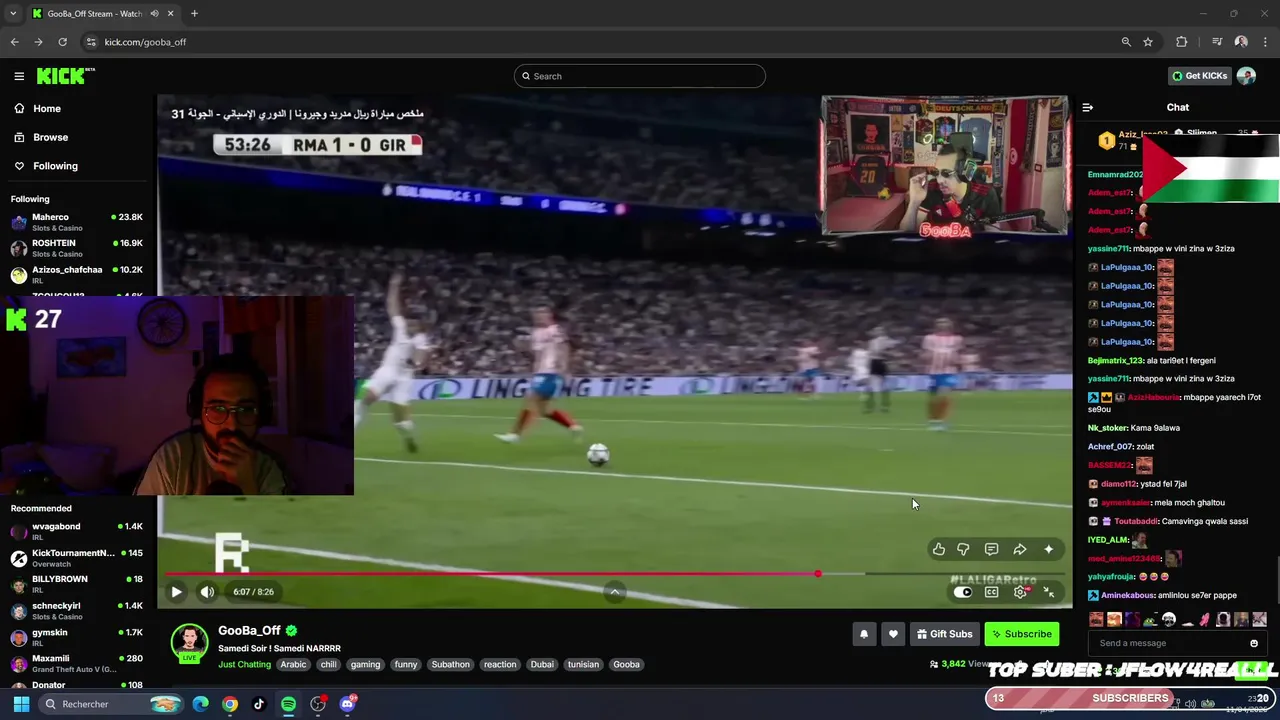This screenshot has height=720, width=1280.
Task: Select the reaction tag
Action: pyautogui.click(x=500, y=664)
